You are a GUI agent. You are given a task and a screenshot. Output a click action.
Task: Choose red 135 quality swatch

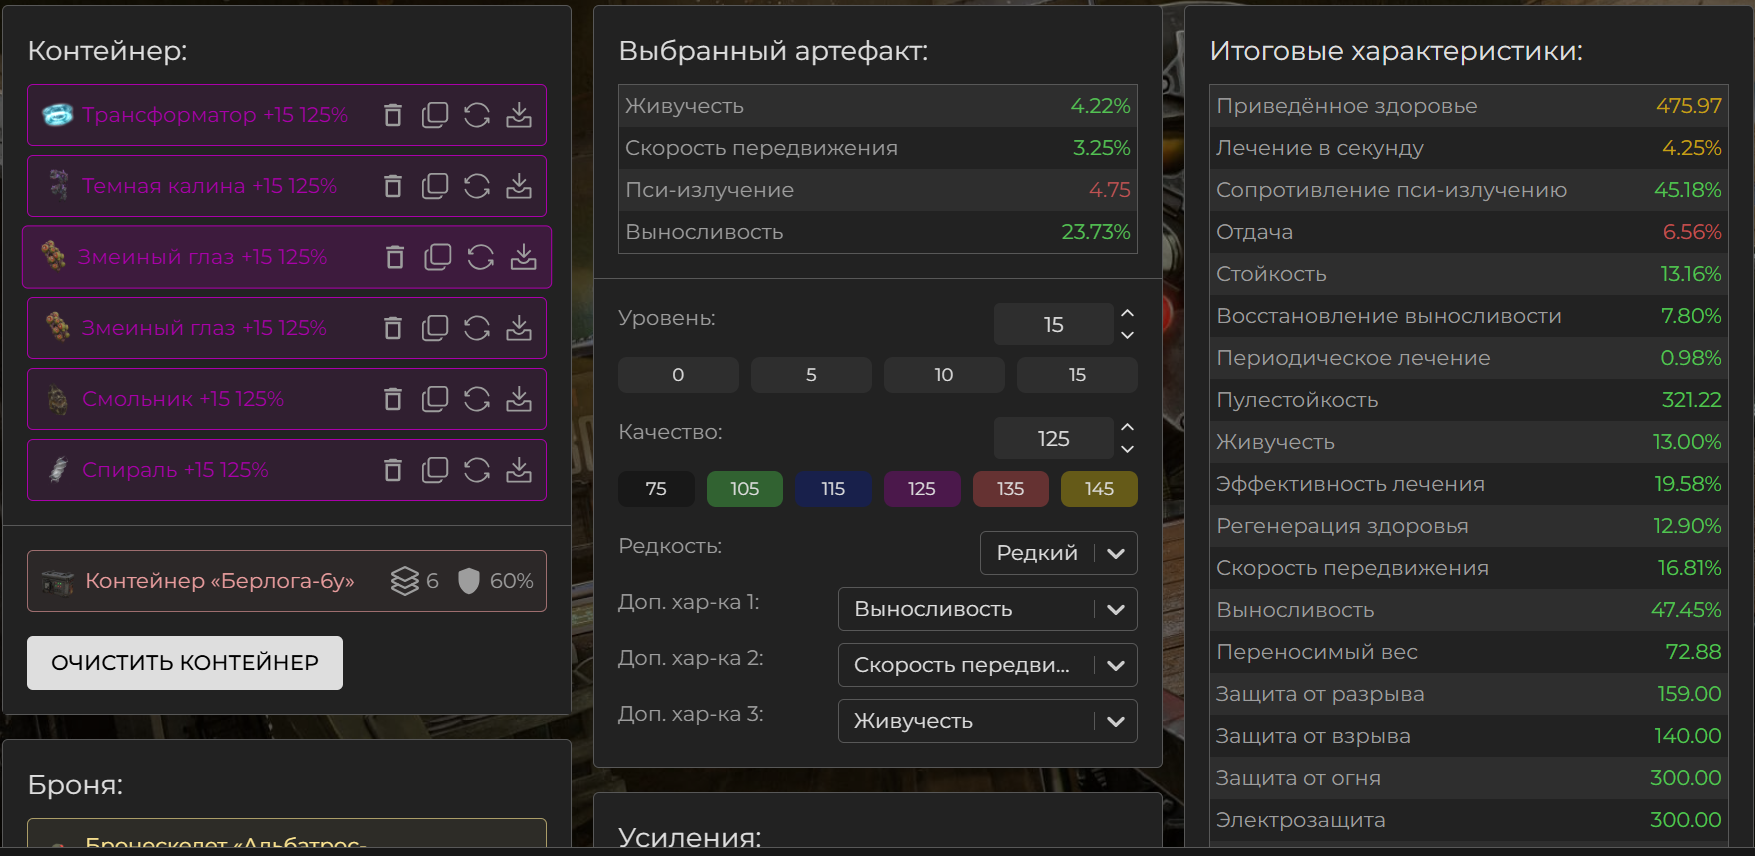point(1011,489)
